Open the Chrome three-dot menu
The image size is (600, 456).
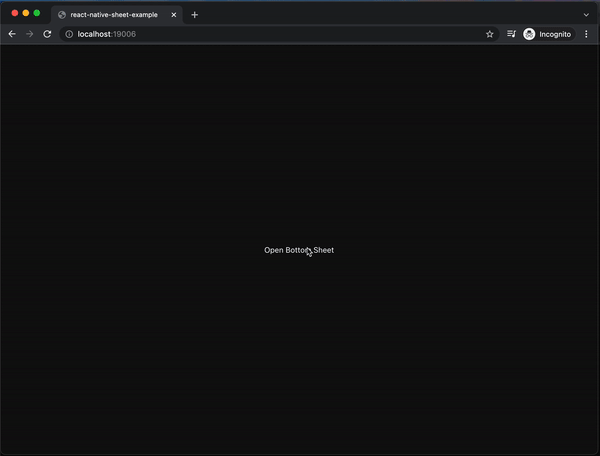[586, 34]
